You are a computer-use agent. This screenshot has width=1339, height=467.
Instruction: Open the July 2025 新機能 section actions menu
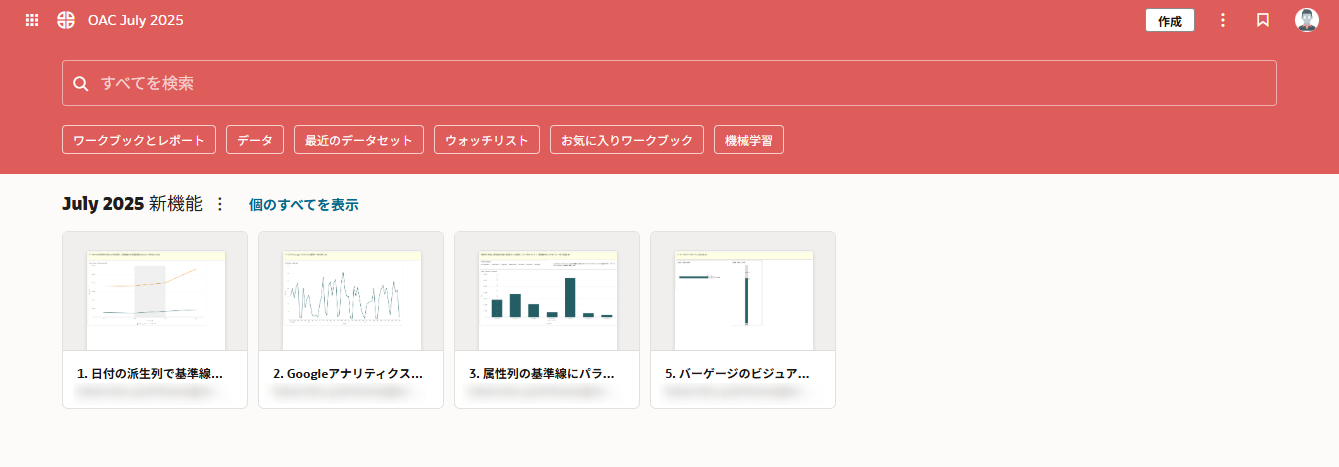220,204
